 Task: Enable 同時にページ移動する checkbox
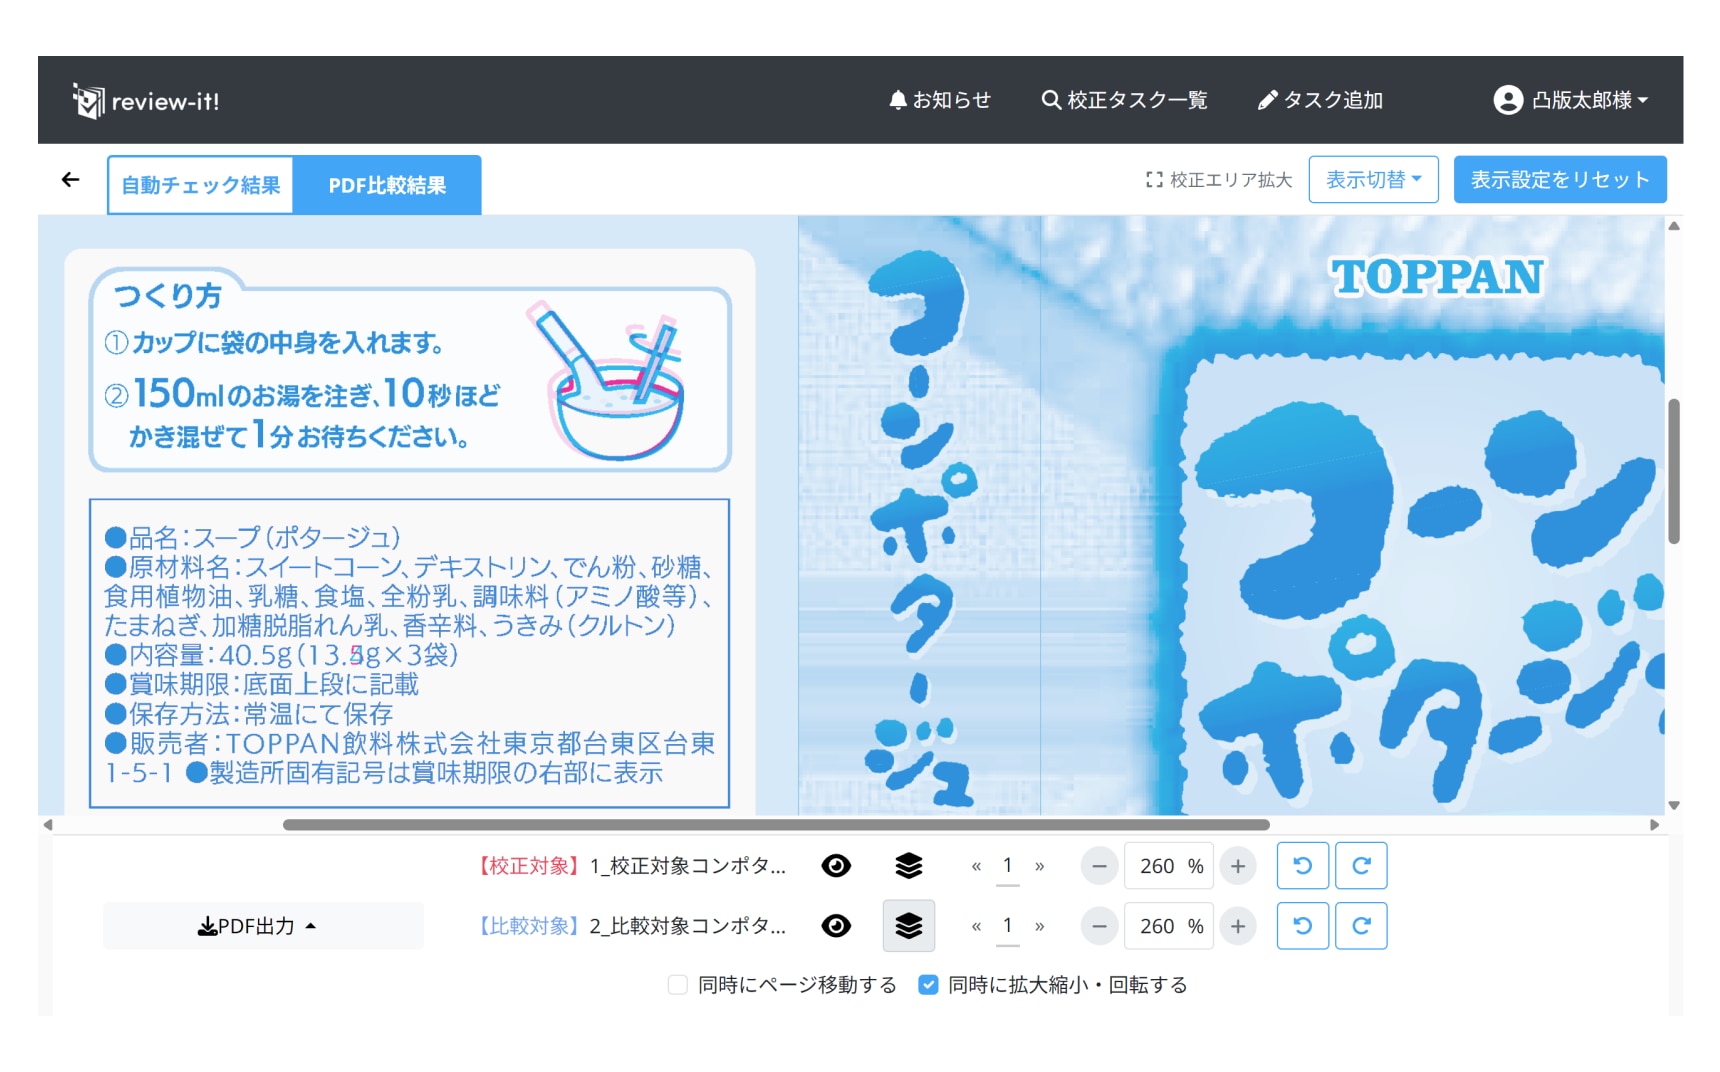point(678,985)
